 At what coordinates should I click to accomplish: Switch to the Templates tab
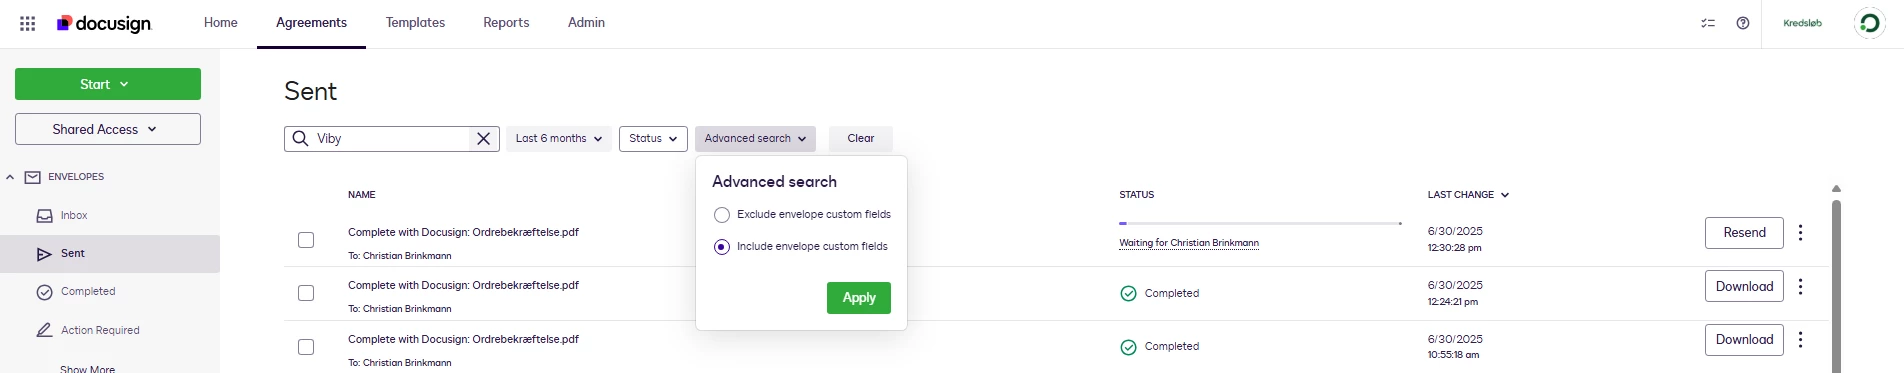(415, 23)
